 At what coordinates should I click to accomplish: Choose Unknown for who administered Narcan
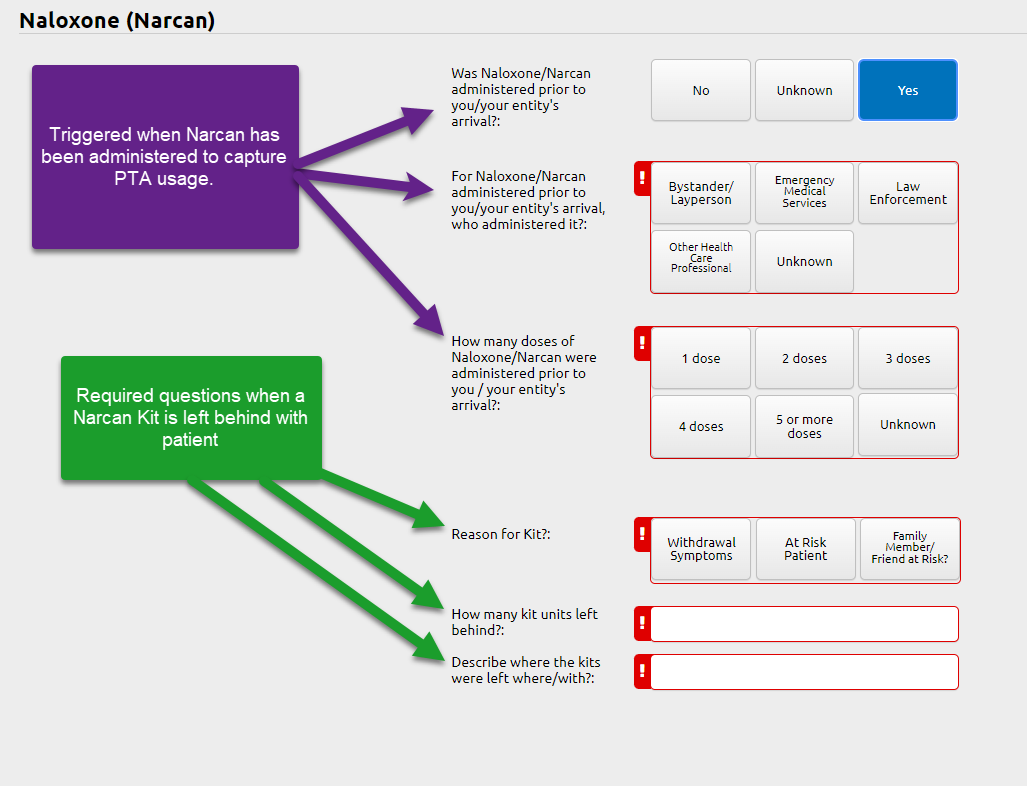(x=804, y=261)
